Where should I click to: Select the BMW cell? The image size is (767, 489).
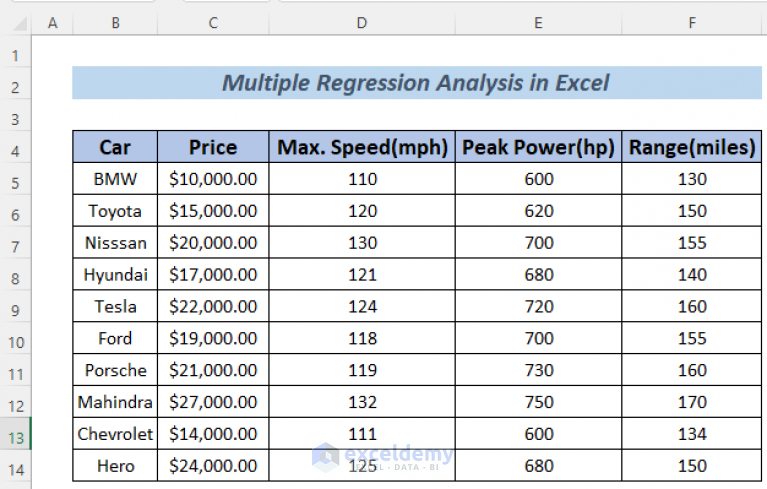tap(115, 179)
